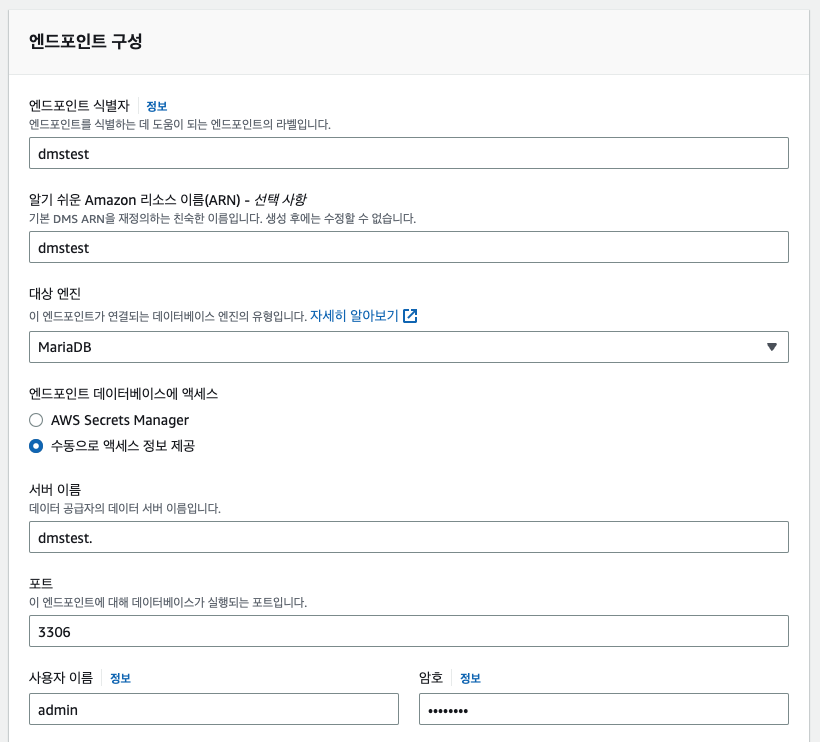Viewport: 820px width, 742px height.
Task: Click the 사용자 이름 field showing admin
Action: pyautogui.click(x=214, y=709)
